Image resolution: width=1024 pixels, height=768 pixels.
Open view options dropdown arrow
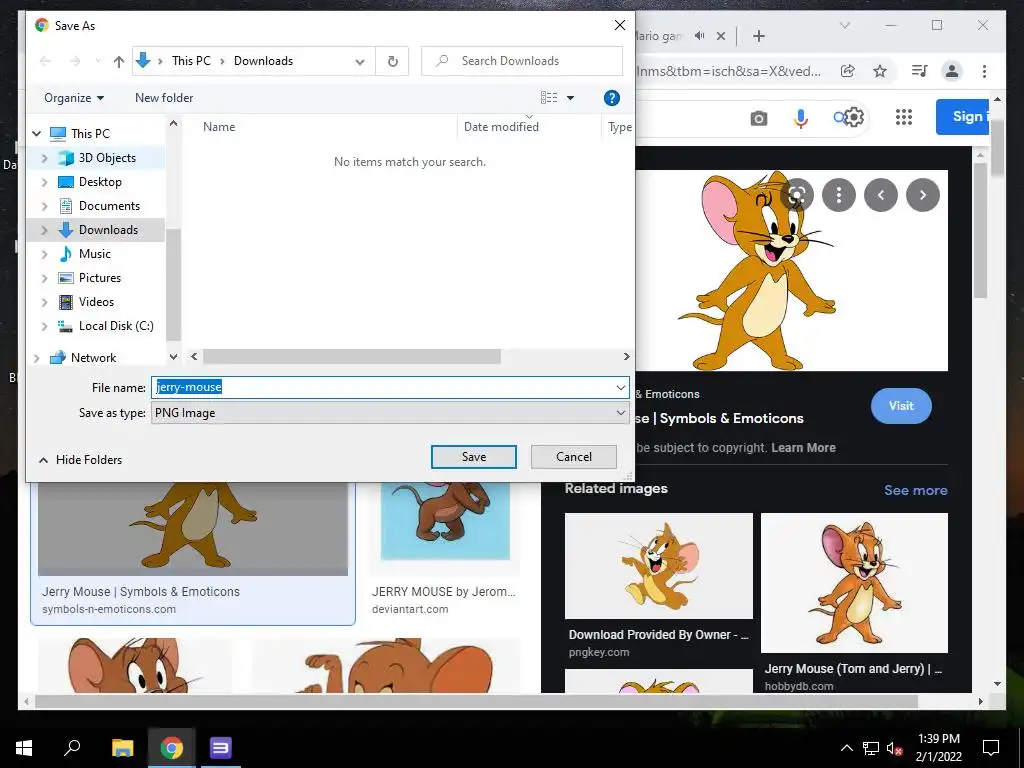pos(570,98)
